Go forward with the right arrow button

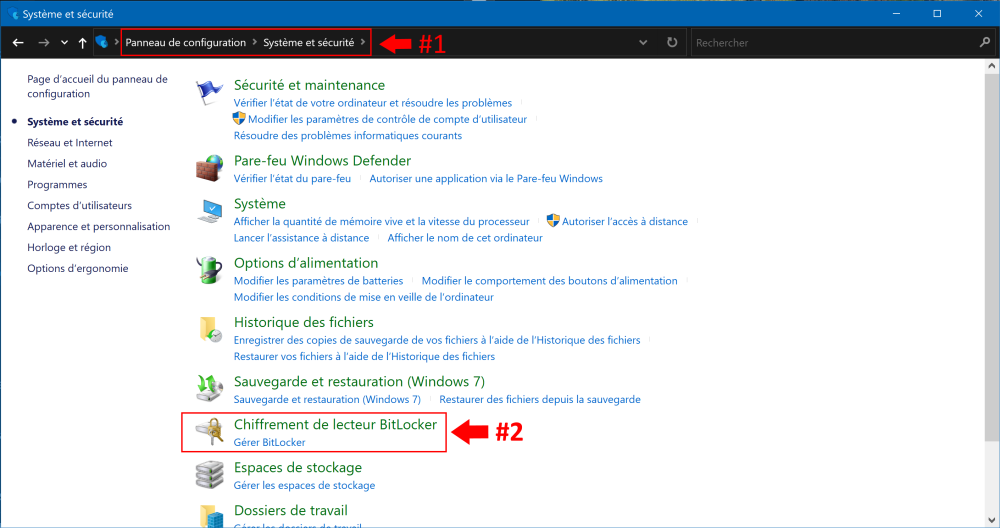[x=43, y=43]
